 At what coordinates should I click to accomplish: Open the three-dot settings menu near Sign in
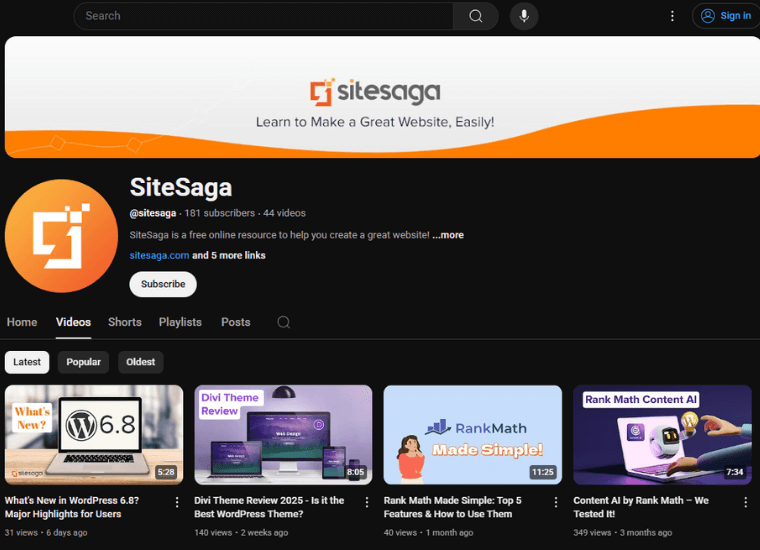(x=672, y=16)
